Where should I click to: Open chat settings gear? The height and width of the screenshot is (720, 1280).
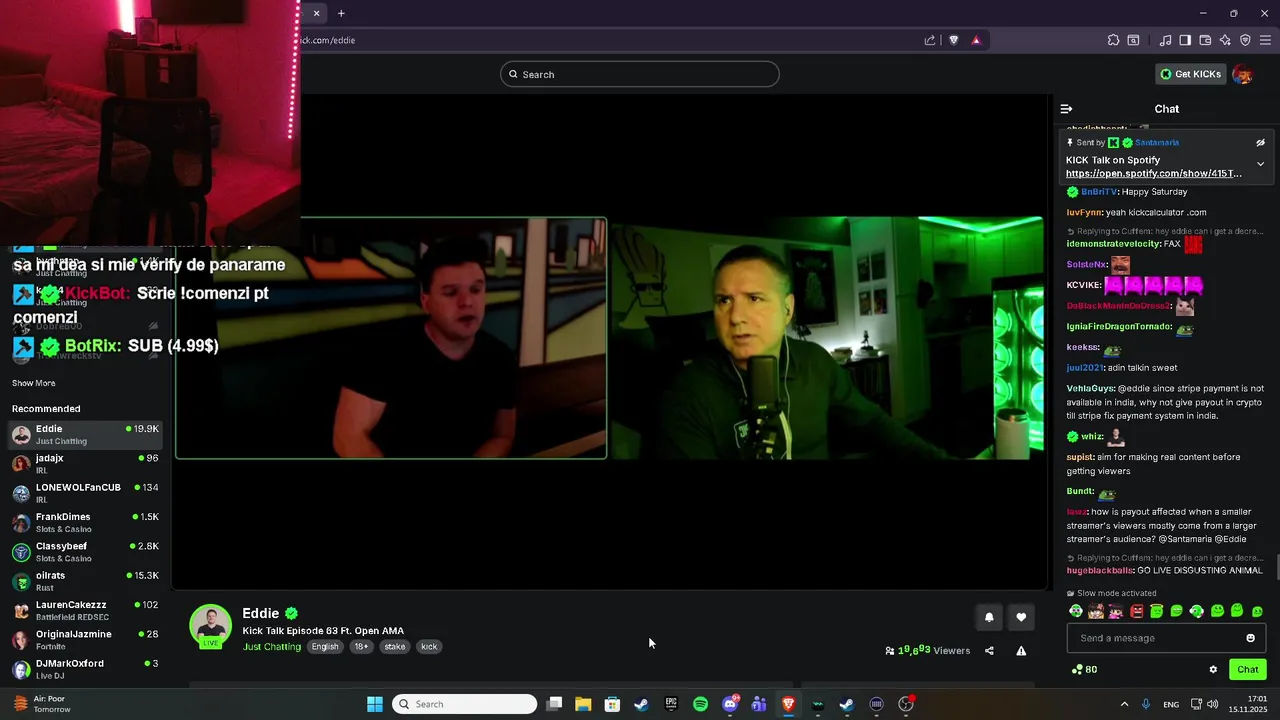tap(1213, 670)
